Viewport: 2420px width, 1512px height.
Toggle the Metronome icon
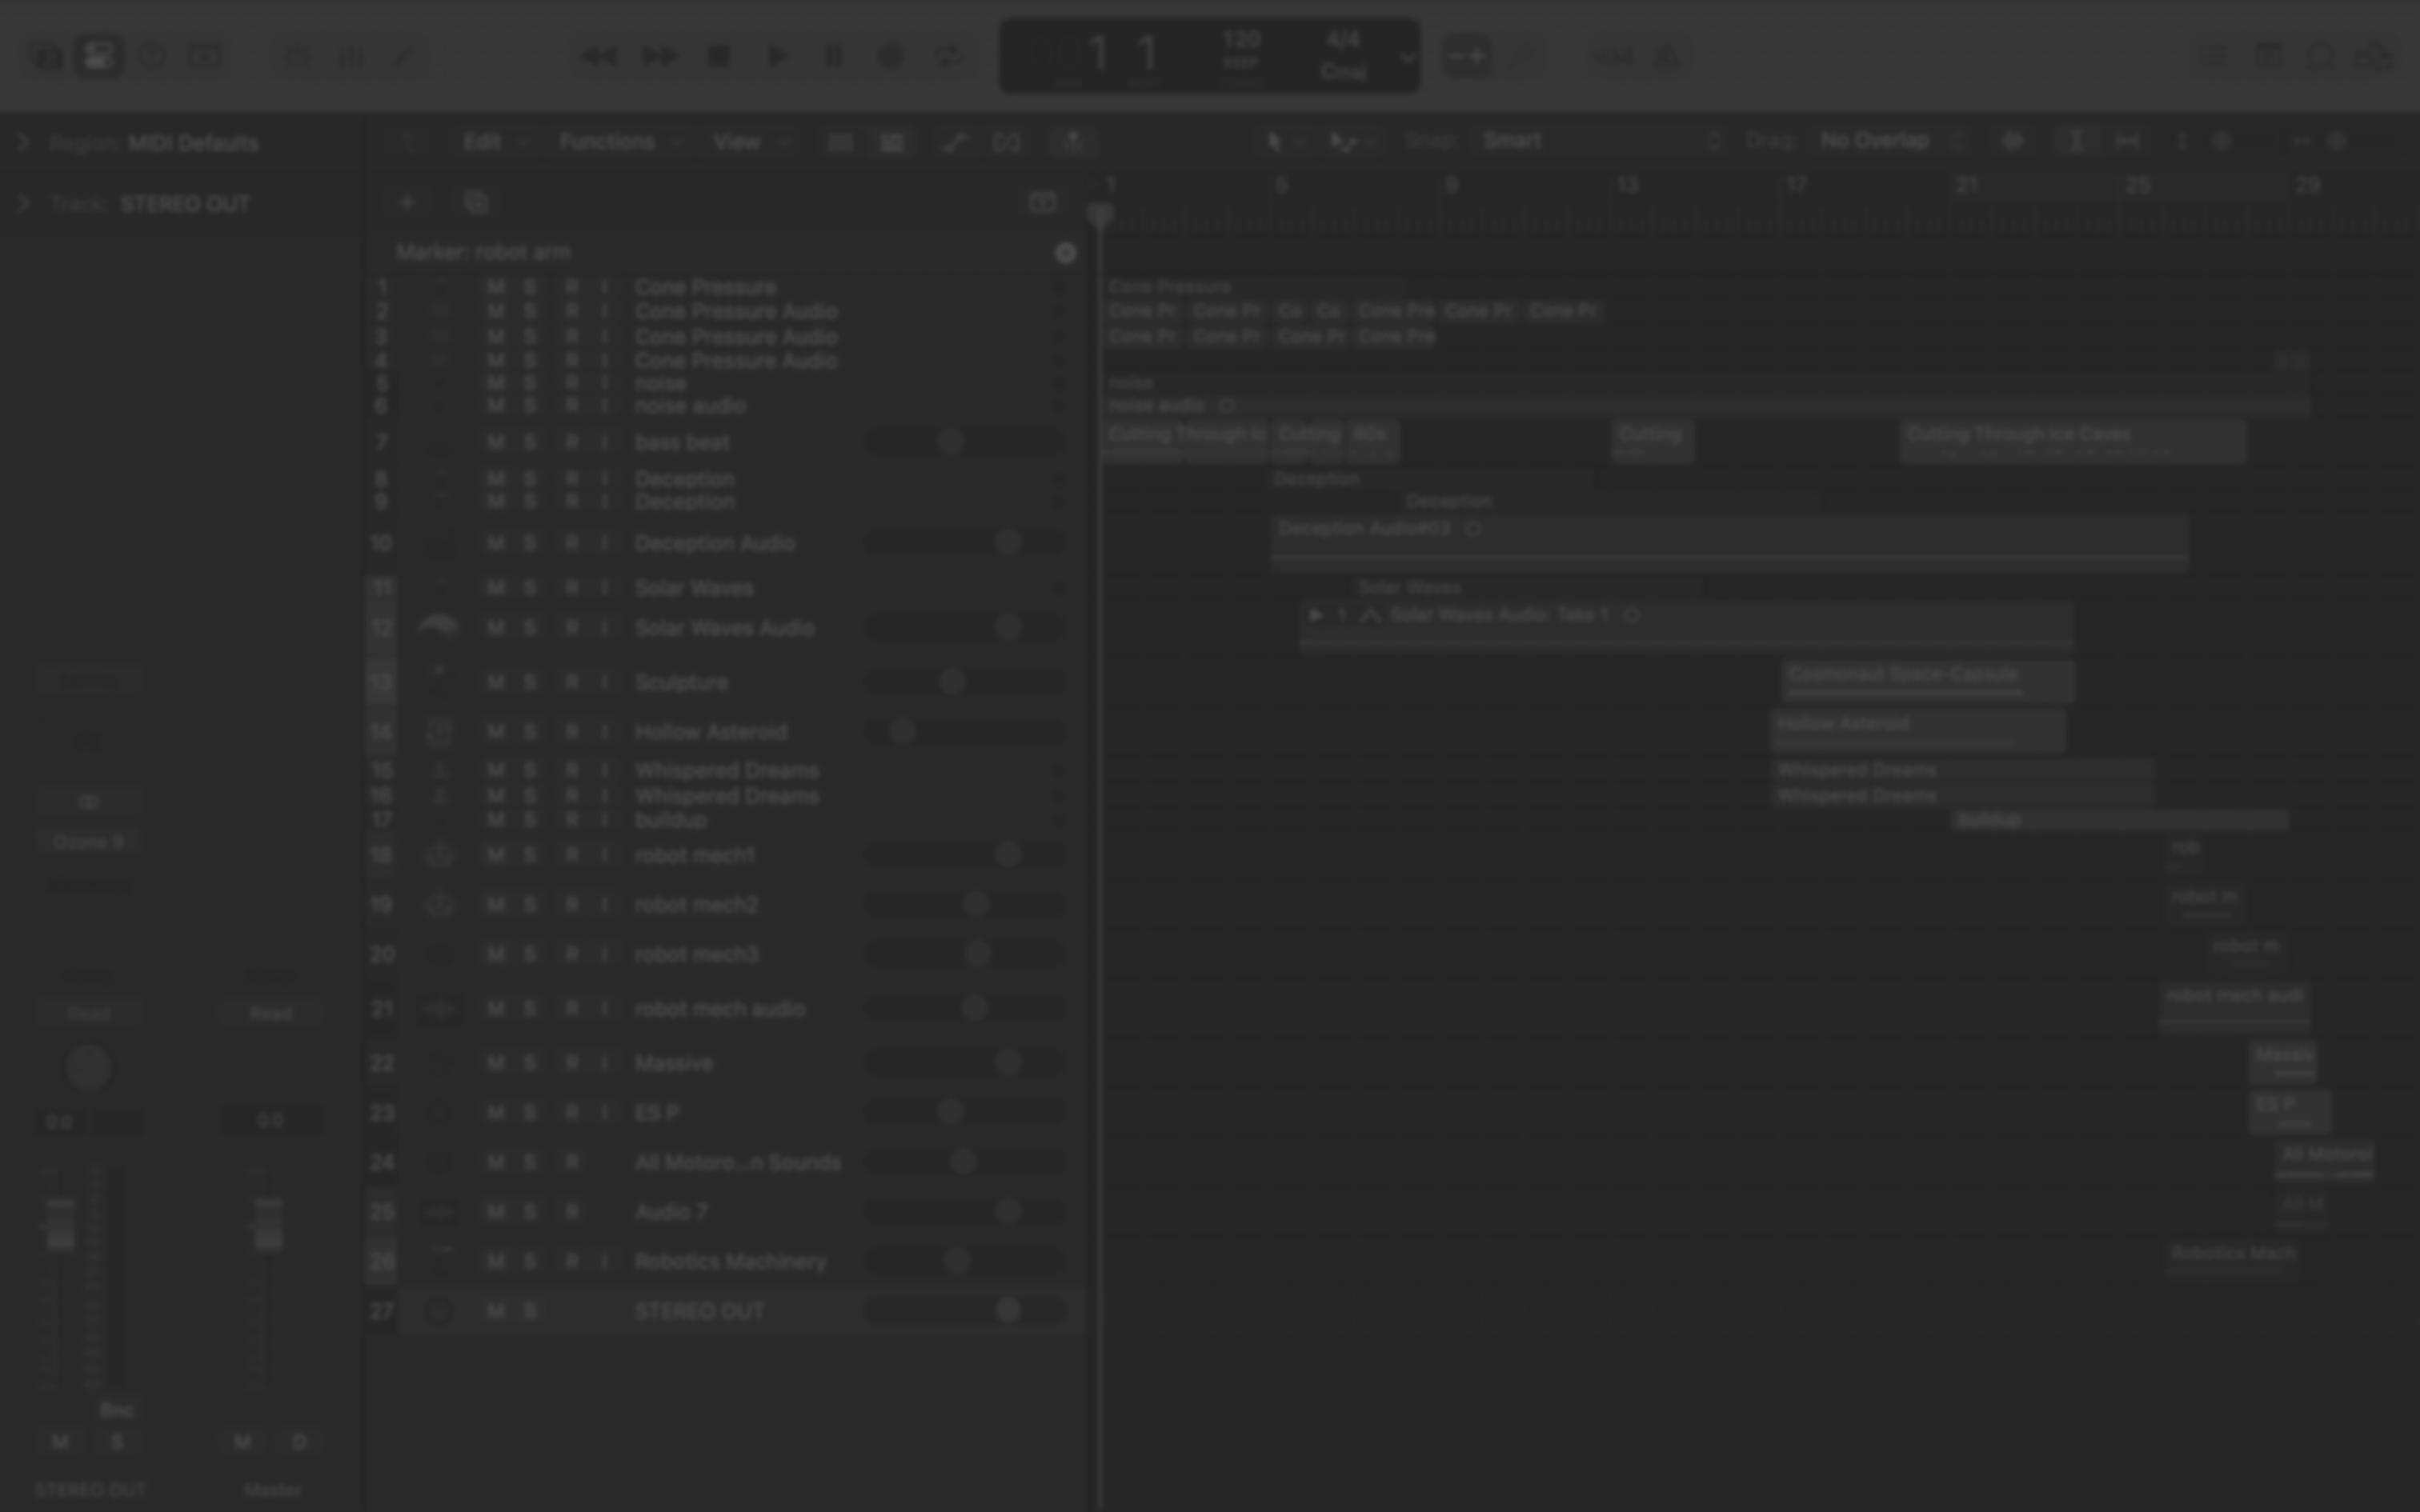[1666, 57]
